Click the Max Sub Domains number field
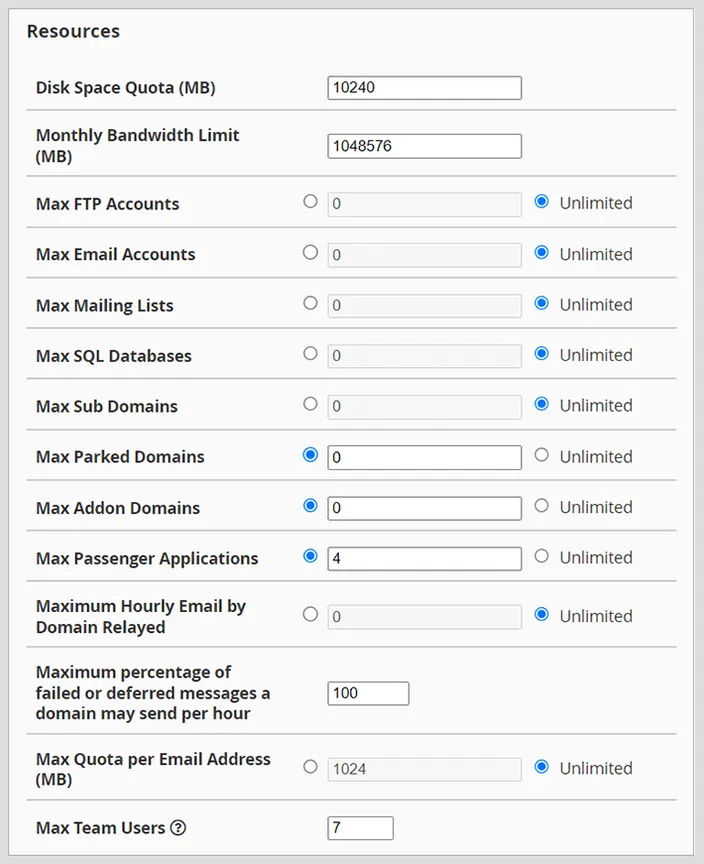Screen dimensions: 704x864 click(x=424, y=407)
